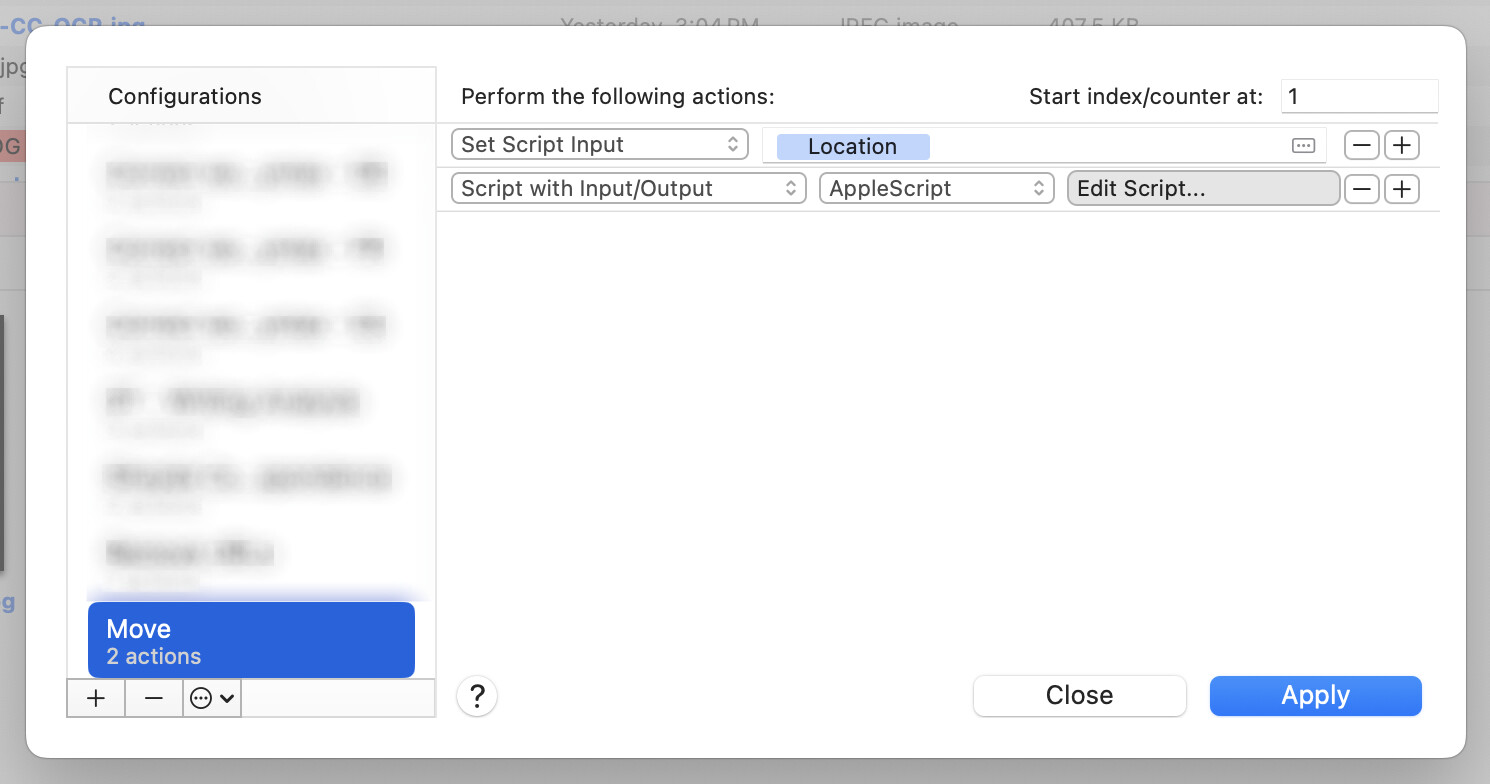Add a new configuration with plus button
Viewport: 1490px width, 784px height.
click(96, 699)
